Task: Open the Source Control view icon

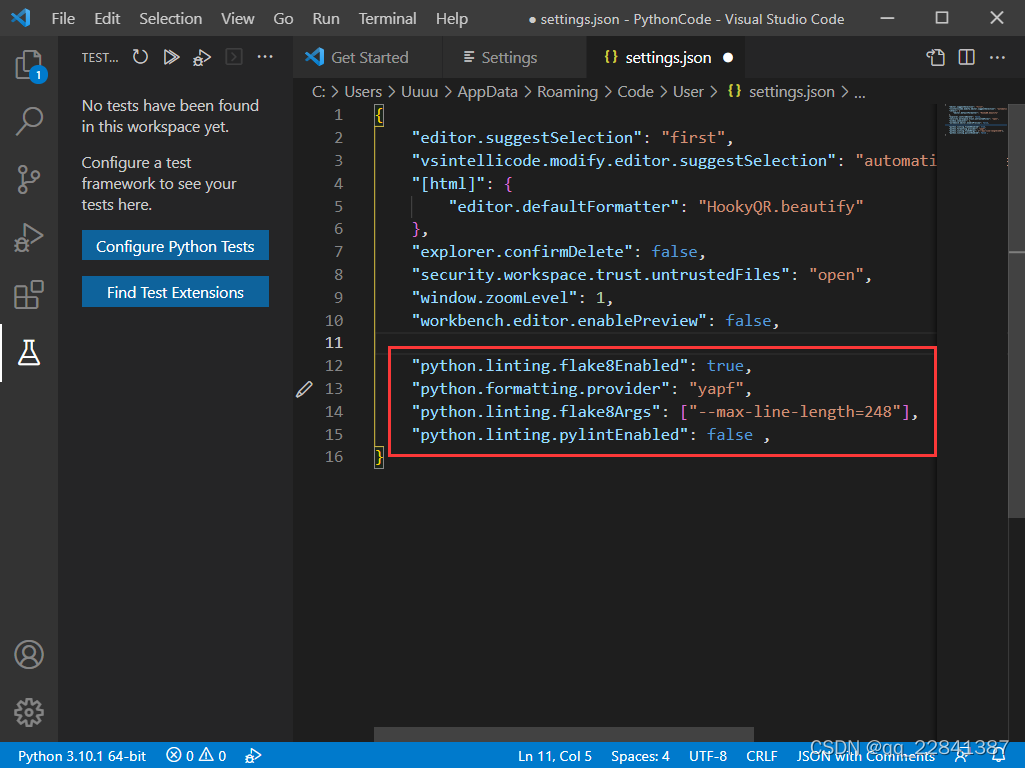Action: (x=29, y=179)
